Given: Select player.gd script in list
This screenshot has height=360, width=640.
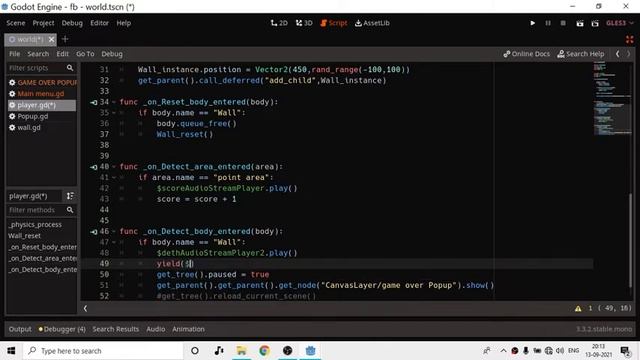Looking at the screenshot, I should coord(42,105).
